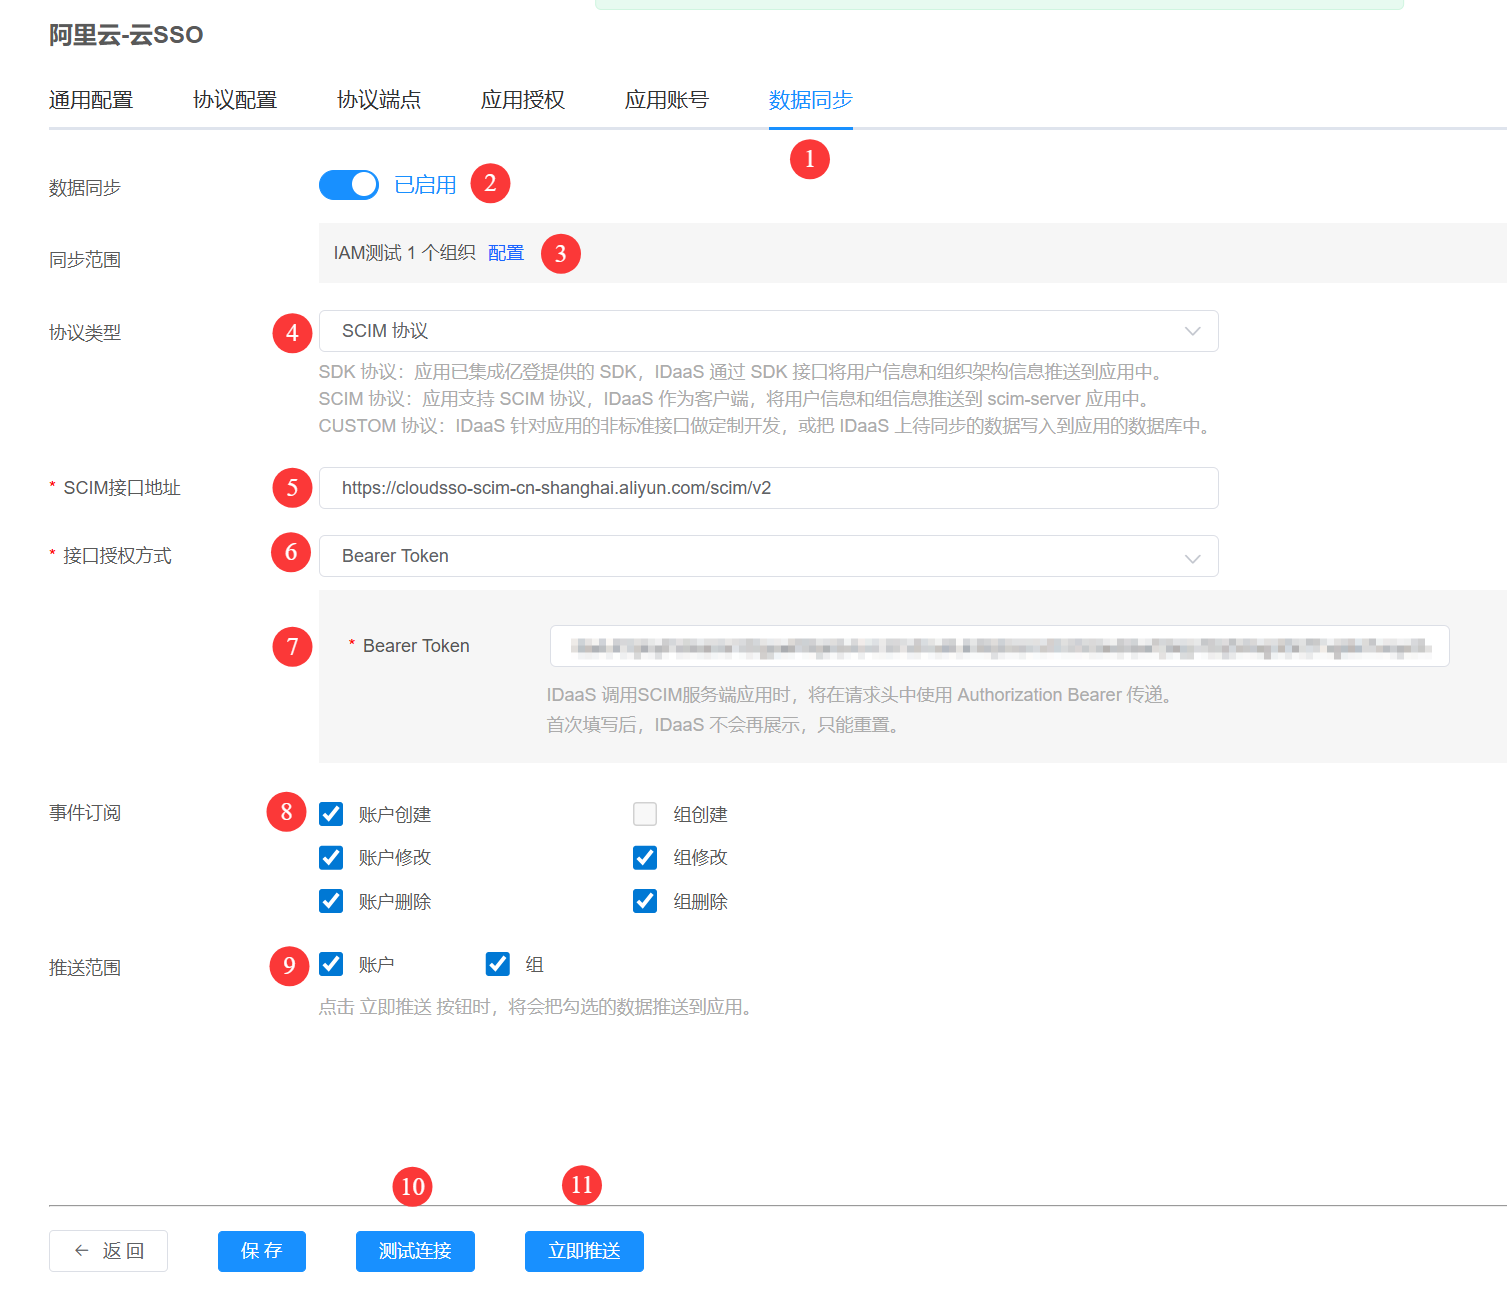Uncheck the 账户删除 checkbox
Viewport: 1507px width, 1296px height.
tap(331, 901)
